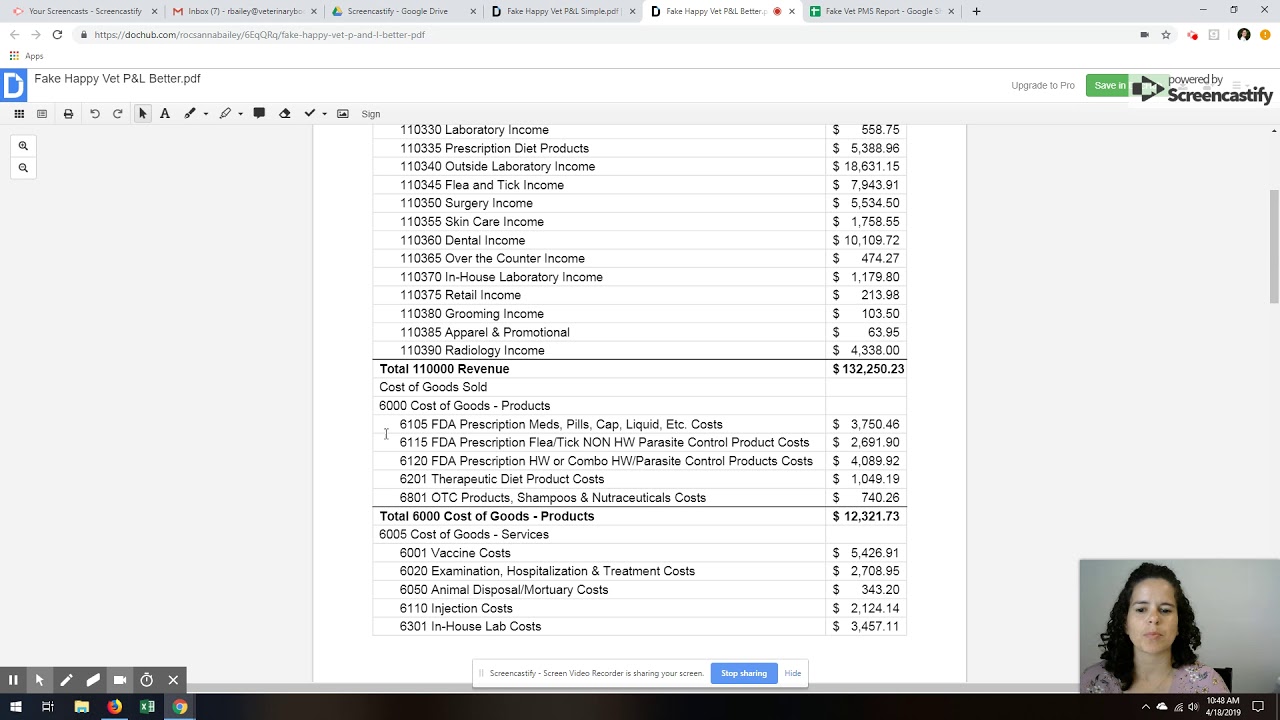
Task: Open the page thumbnails grid view
Action: pyautogui.click(x=19, y=114)
